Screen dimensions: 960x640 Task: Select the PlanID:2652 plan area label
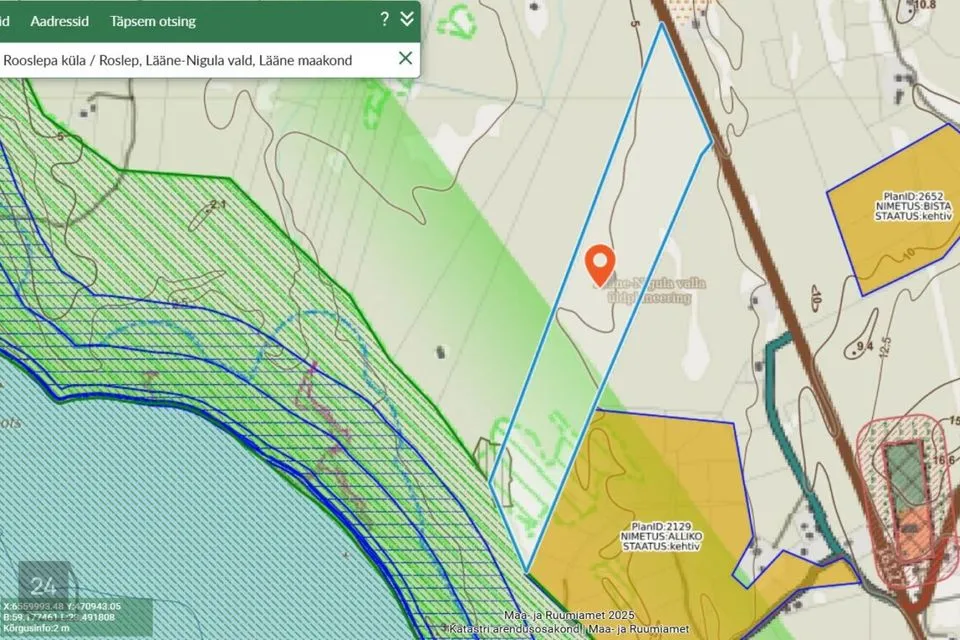[x=913, y=206]
